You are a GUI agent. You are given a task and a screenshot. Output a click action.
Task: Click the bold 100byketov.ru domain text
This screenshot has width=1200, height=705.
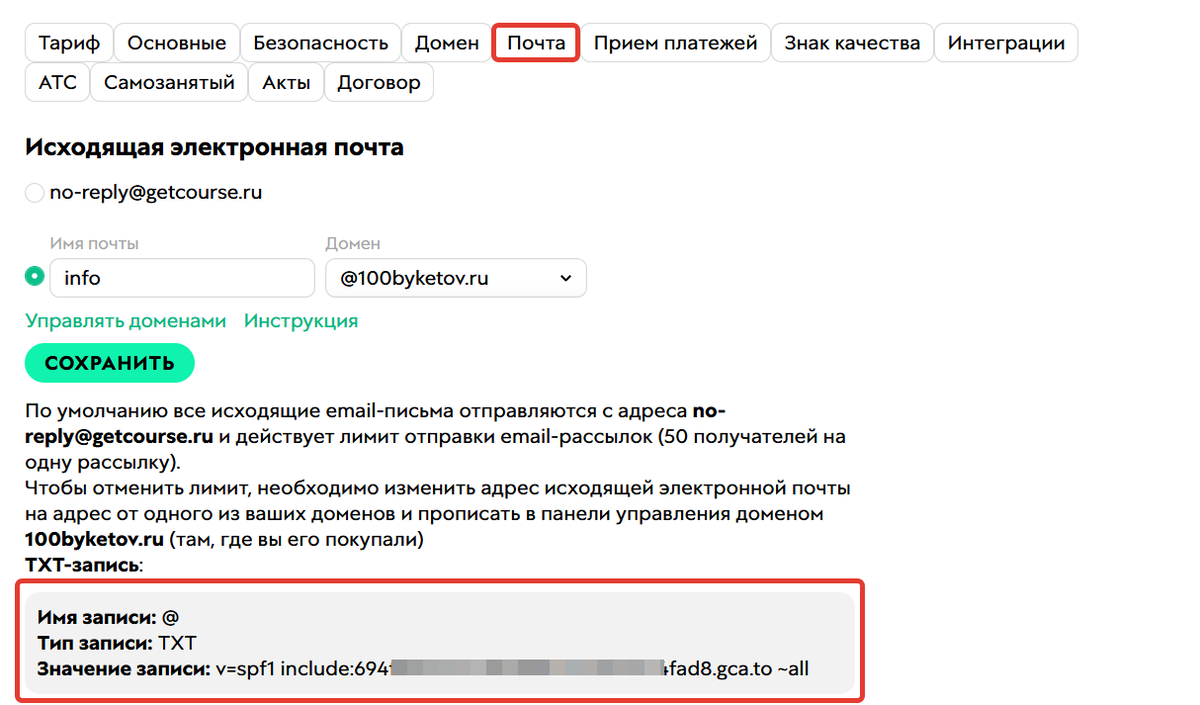click(94, 540)
